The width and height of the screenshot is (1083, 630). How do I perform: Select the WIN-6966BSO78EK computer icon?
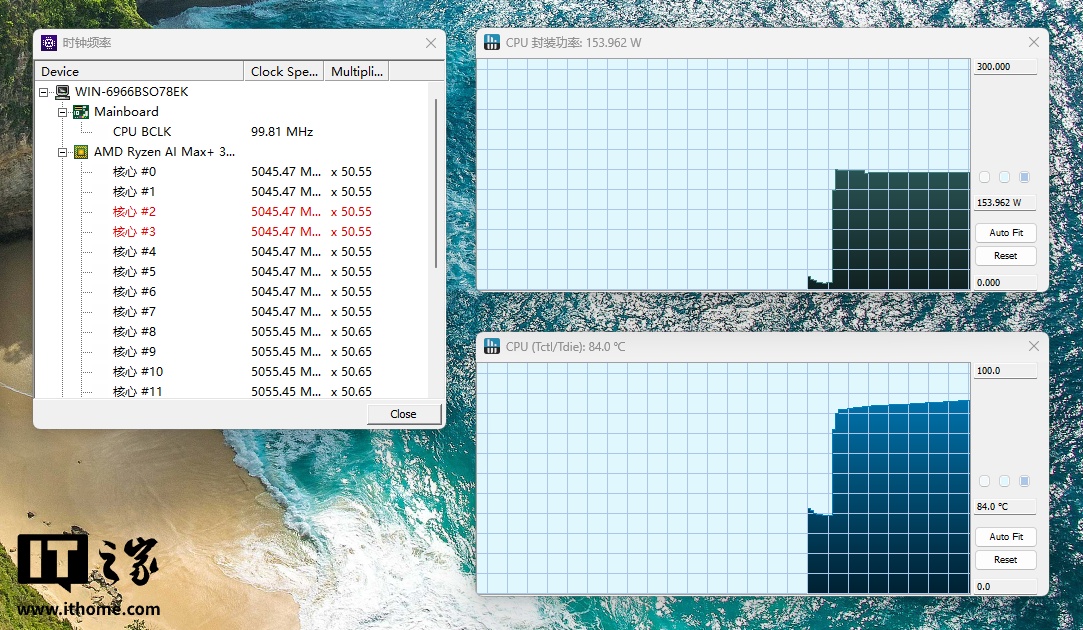(62, 92)
